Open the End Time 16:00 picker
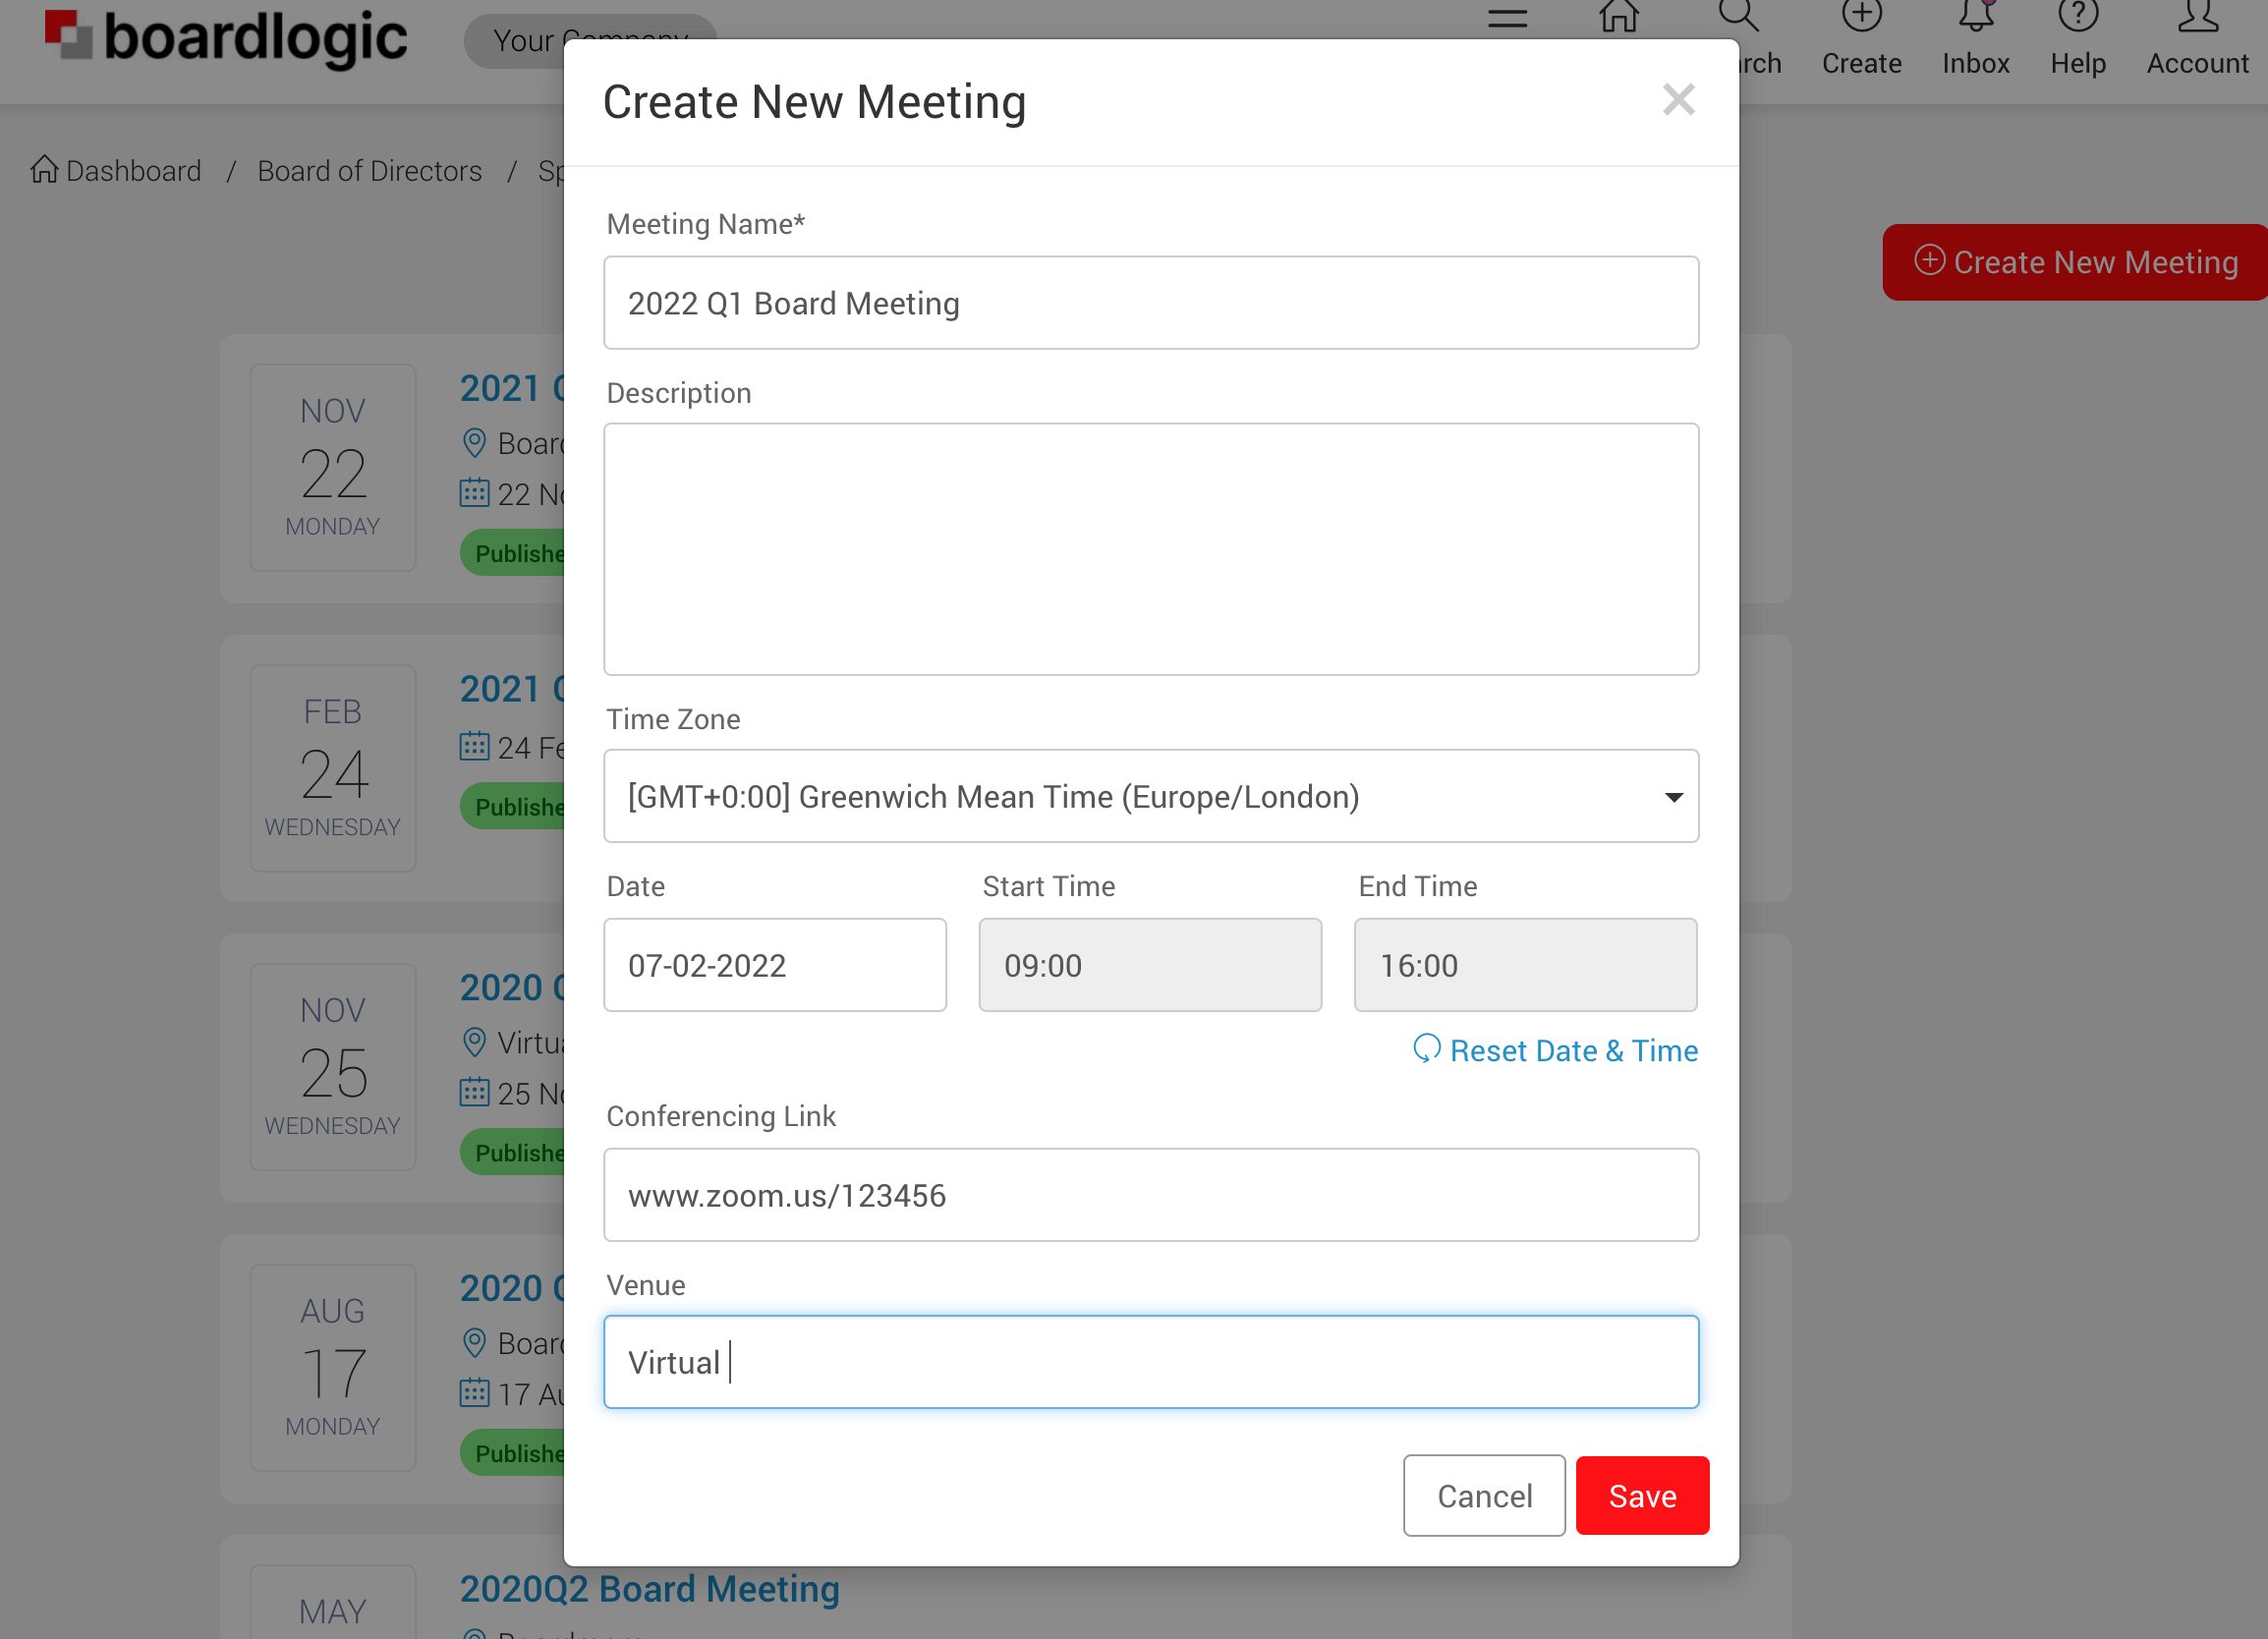The height and width of the screenshot is (1639, 2268). click(x=1524, y=965)
